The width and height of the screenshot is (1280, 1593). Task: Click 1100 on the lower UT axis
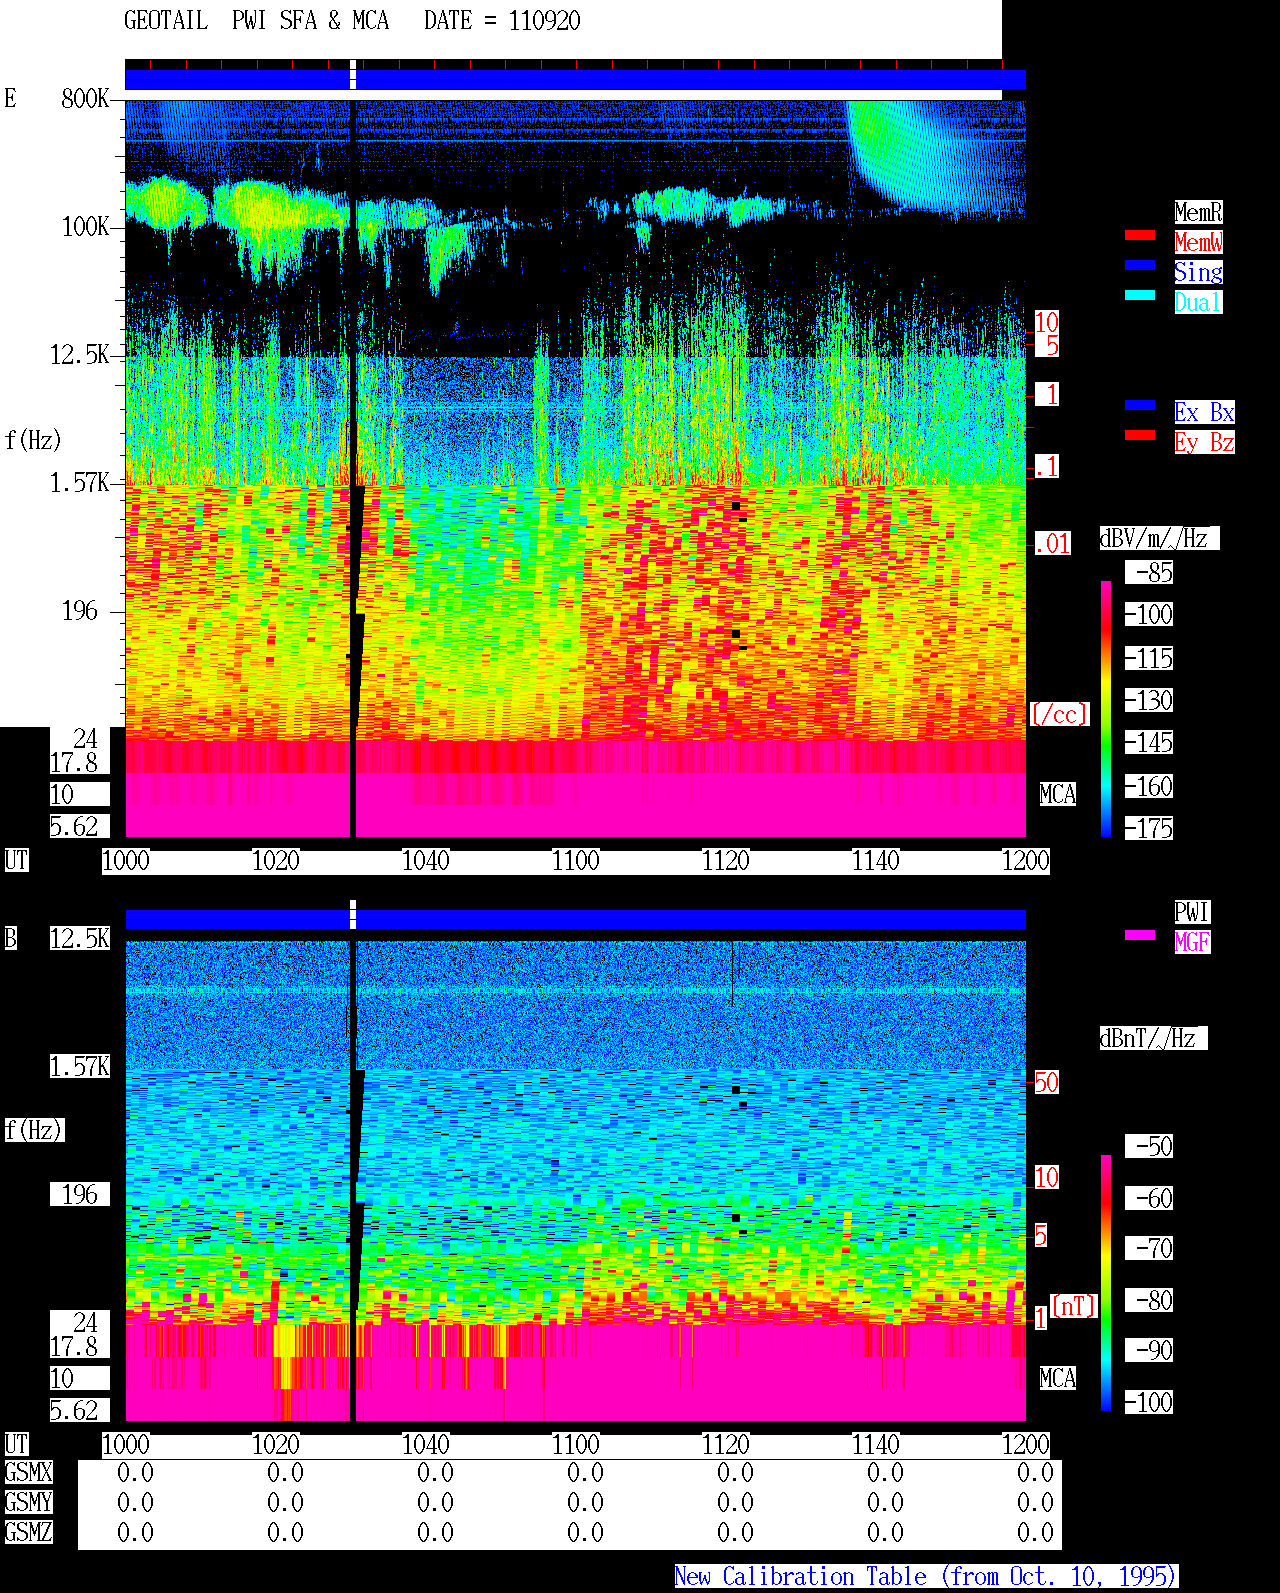pos(576,1444)
